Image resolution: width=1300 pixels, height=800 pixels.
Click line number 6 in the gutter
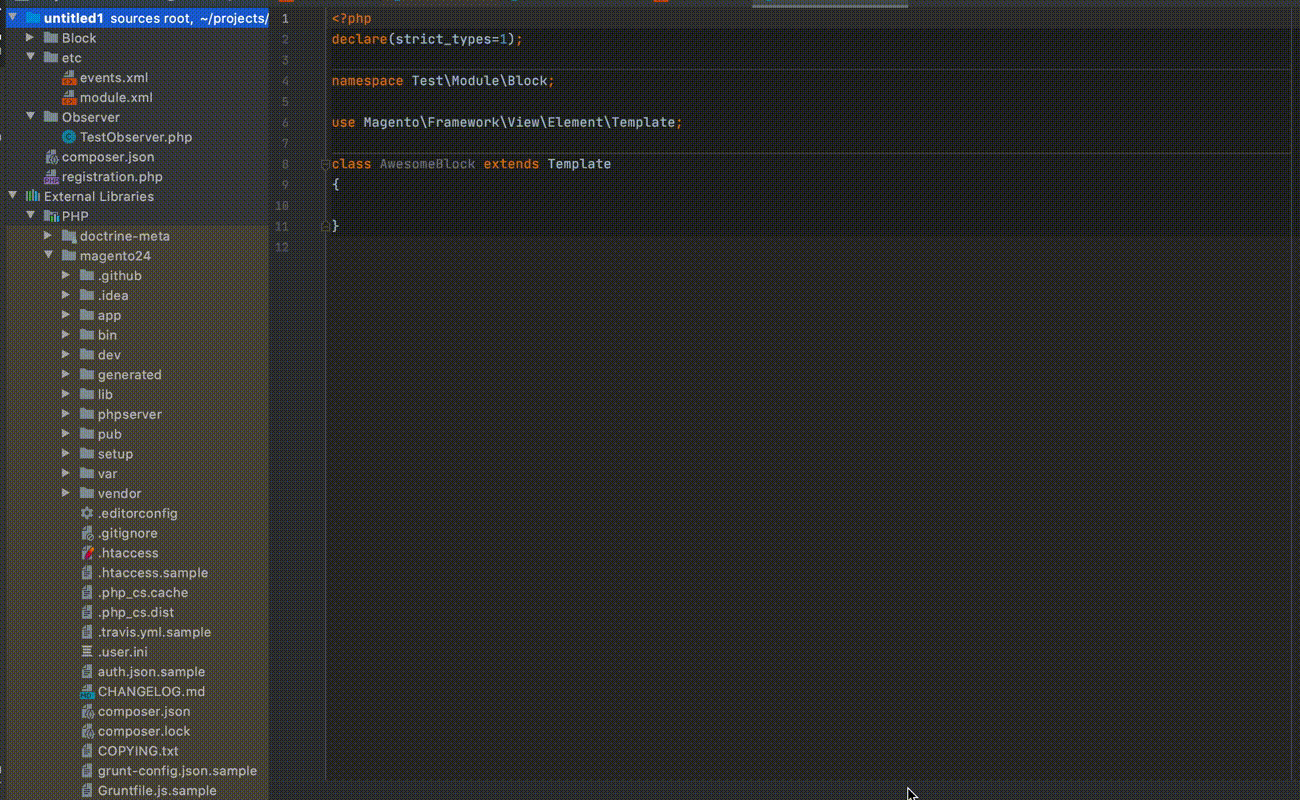(x=286, y=123)
